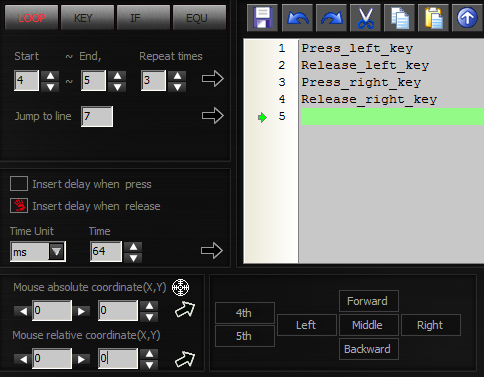Decrease absolute Y coordinate
The width and height of the screenshot is (484, 377).
point(149,317)
